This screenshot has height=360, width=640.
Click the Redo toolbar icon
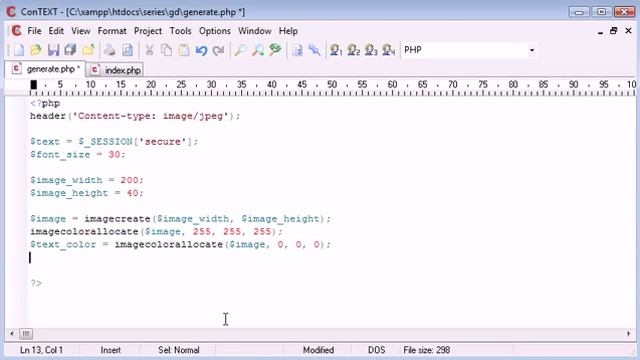219,50
